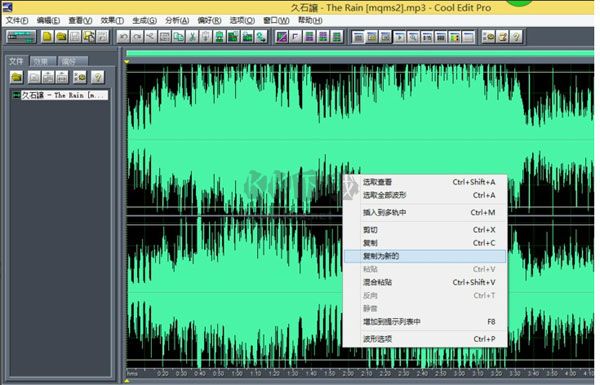The width and height of the screenshot is (600, 385).
Task: Open the 效果(T) menu
Action: [112, 20]
